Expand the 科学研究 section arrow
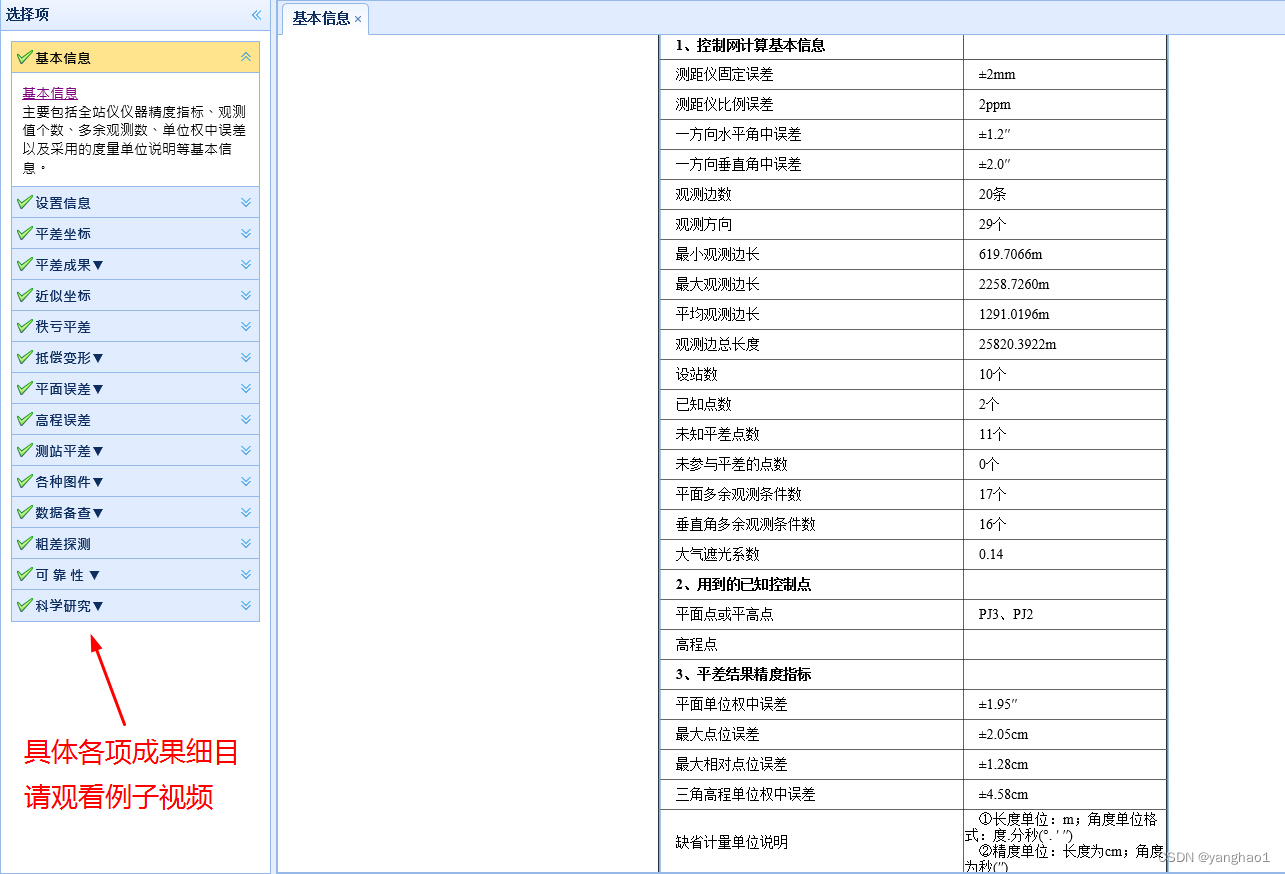This screenshot has height=874, width=1285. tap(246, 605)
